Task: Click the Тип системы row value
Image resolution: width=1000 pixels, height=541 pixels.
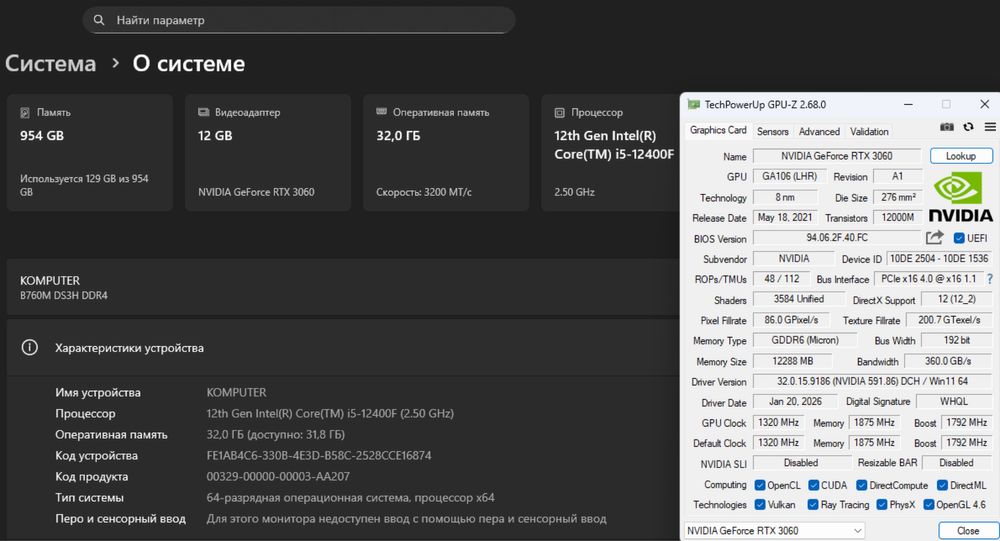Action: [x=350, y=498]
